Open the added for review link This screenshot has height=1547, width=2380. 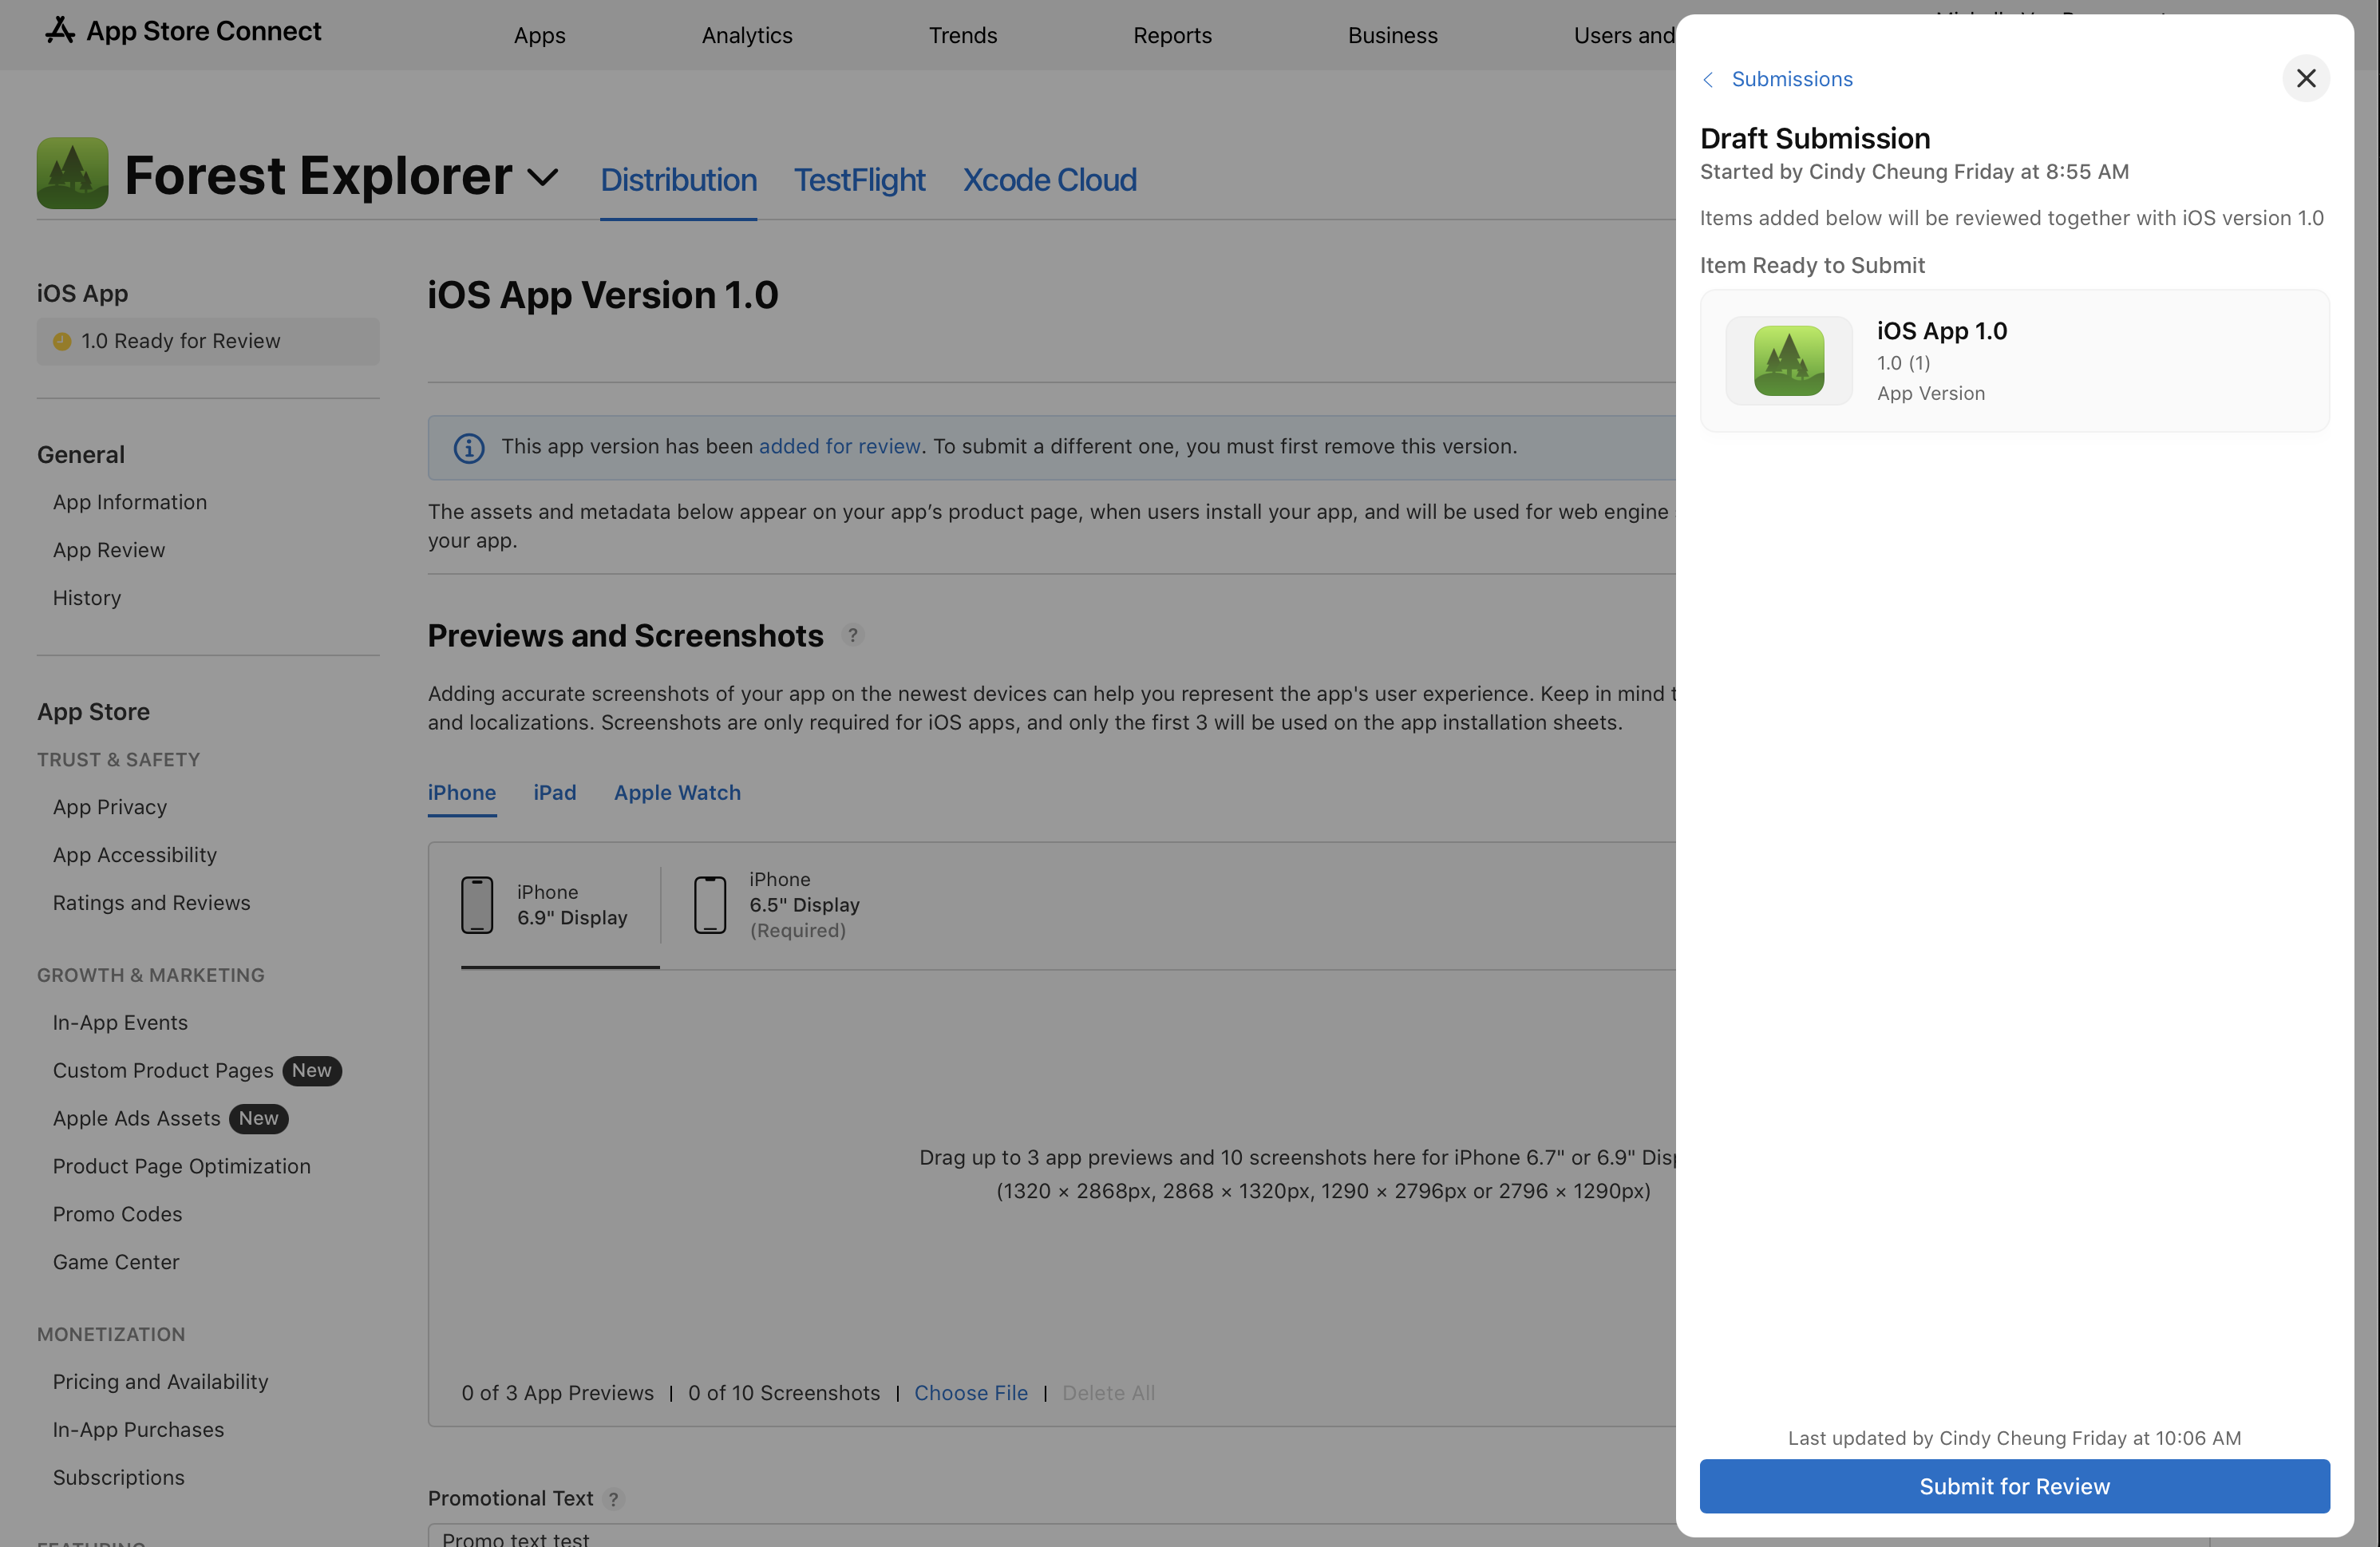(838, 447)
